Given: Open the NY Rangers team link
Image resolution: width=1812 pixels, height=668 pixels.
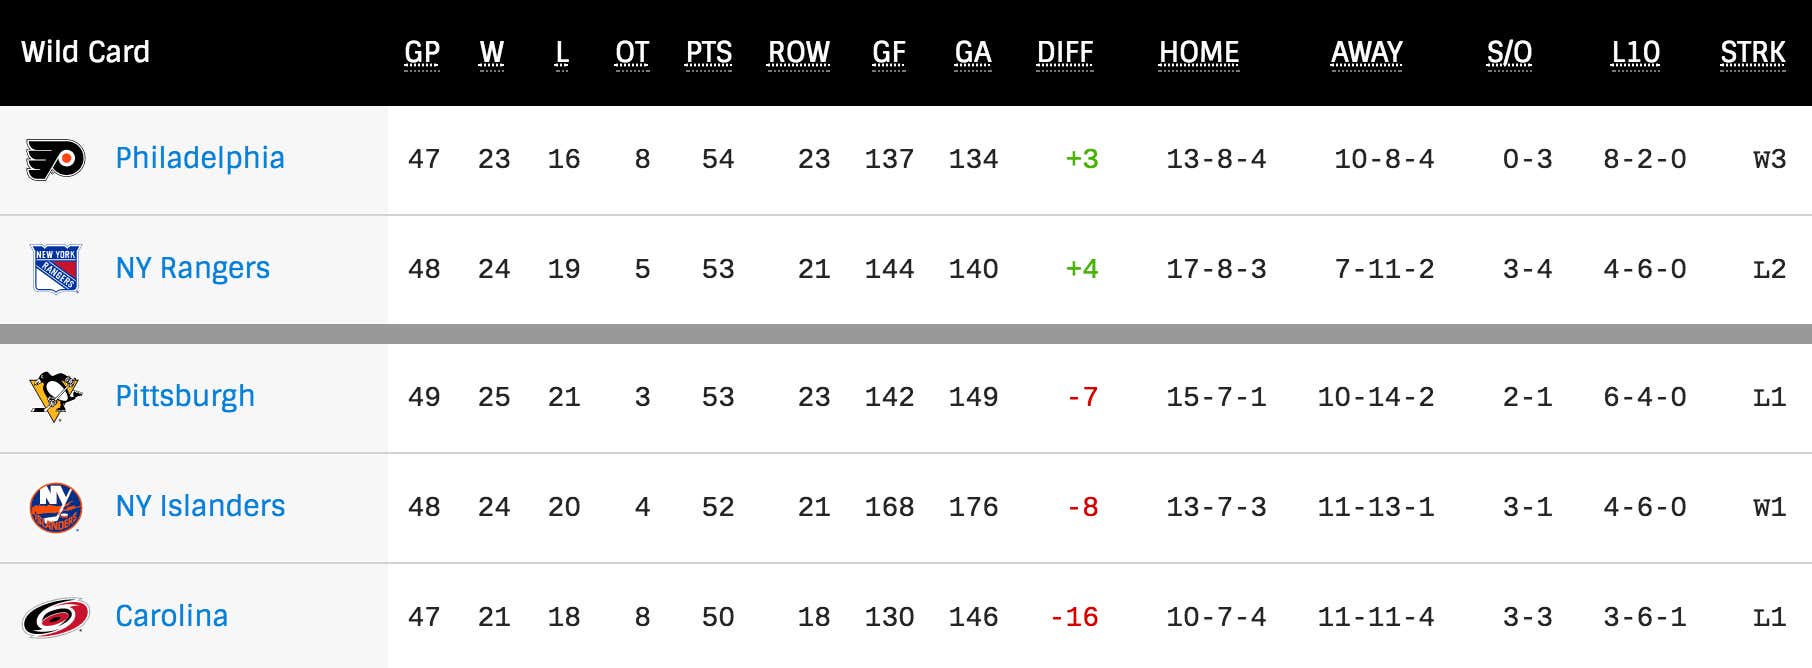Looking at the screenshot, I should [193, 268].
